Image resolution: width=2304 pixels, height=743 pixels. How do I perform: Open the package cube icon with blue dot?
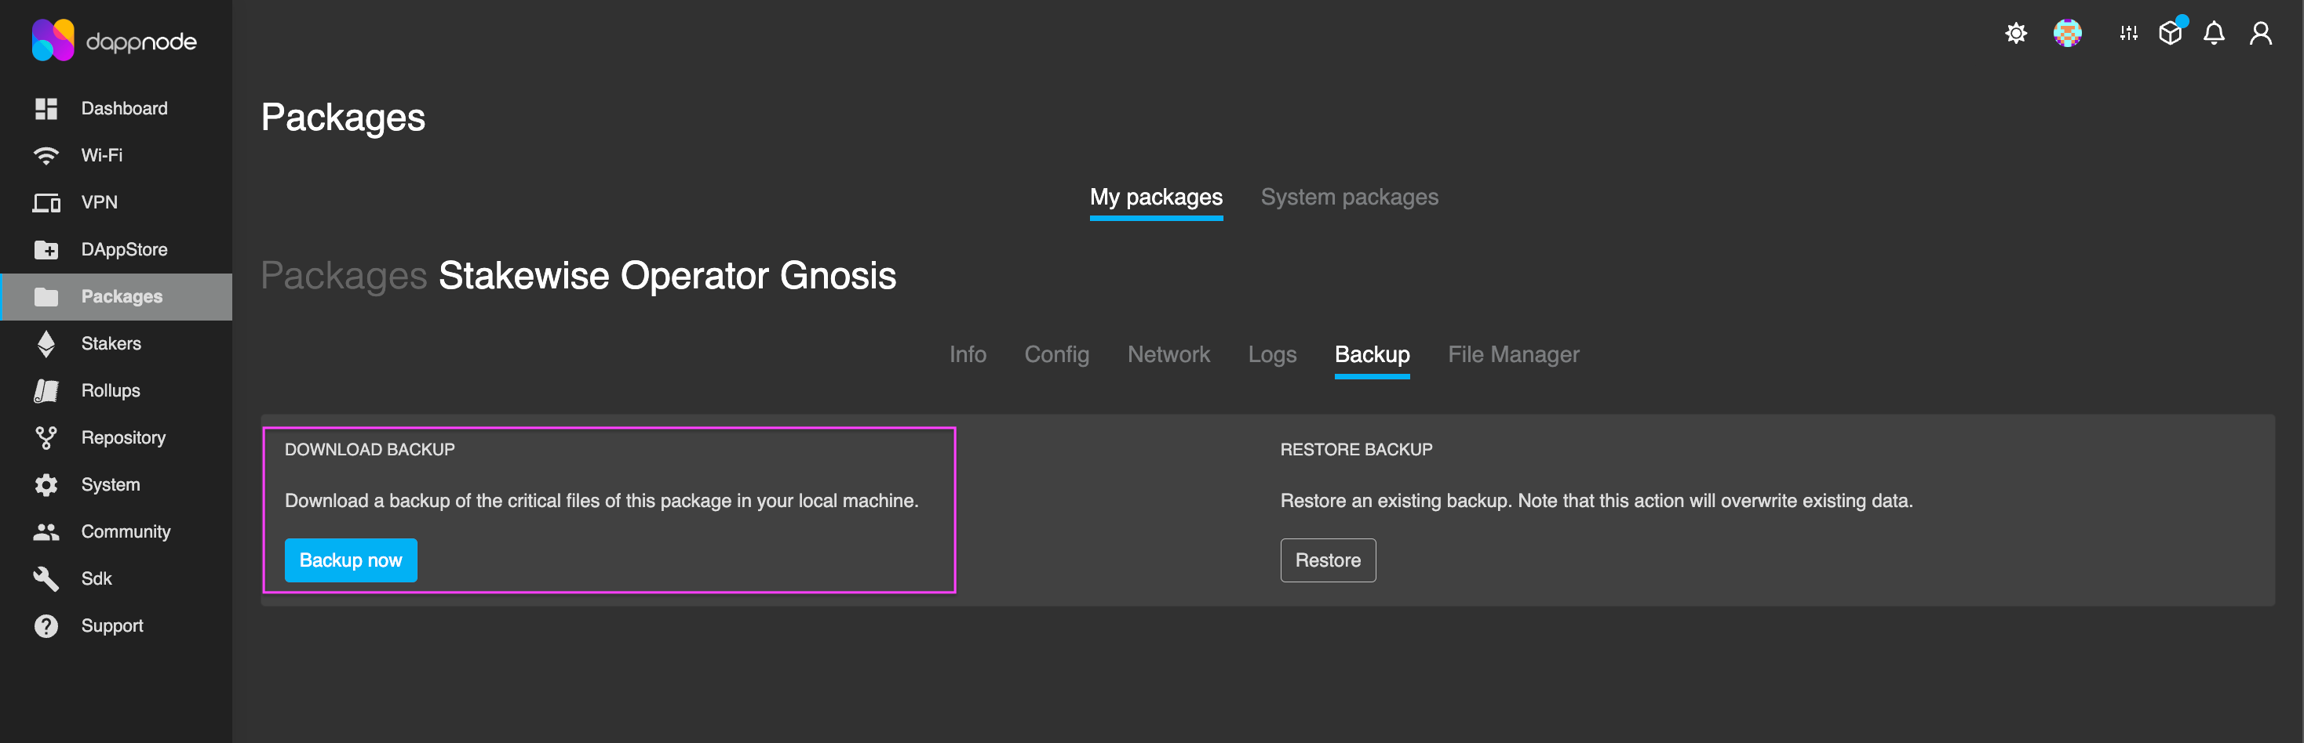coord(2170,34)
